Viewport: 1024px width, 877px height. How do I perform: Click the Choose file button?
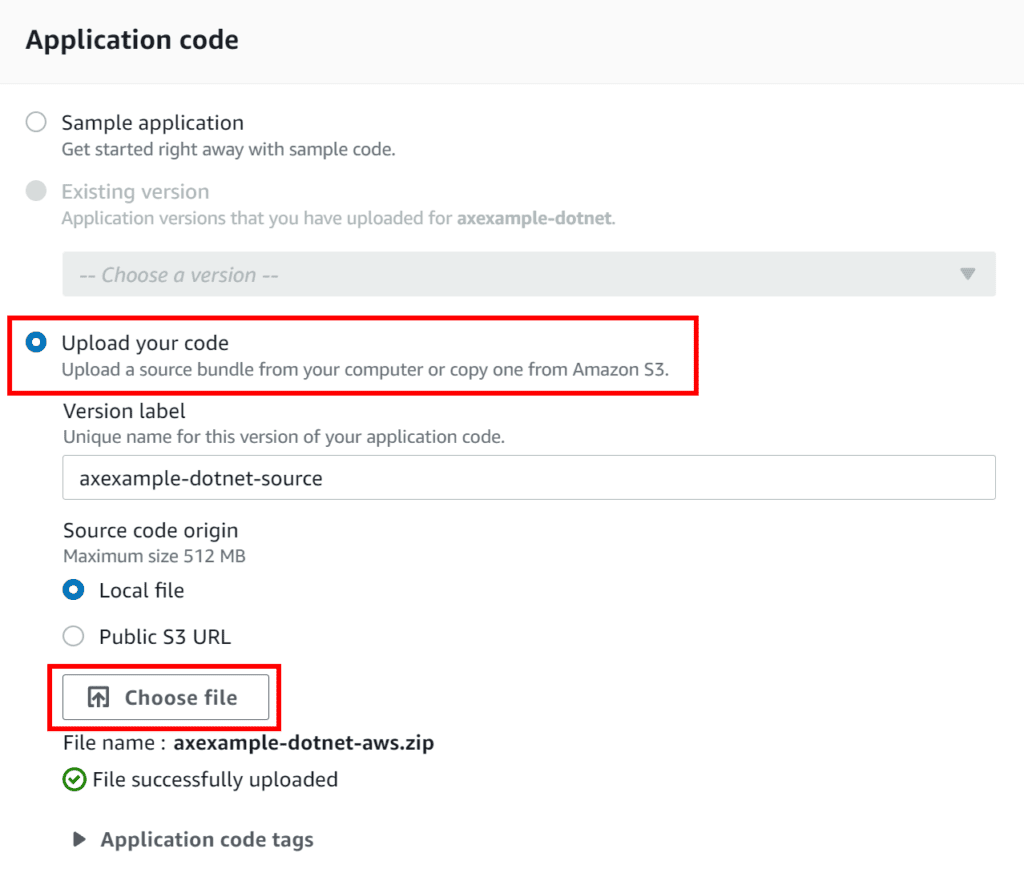(x=166, y=697)
